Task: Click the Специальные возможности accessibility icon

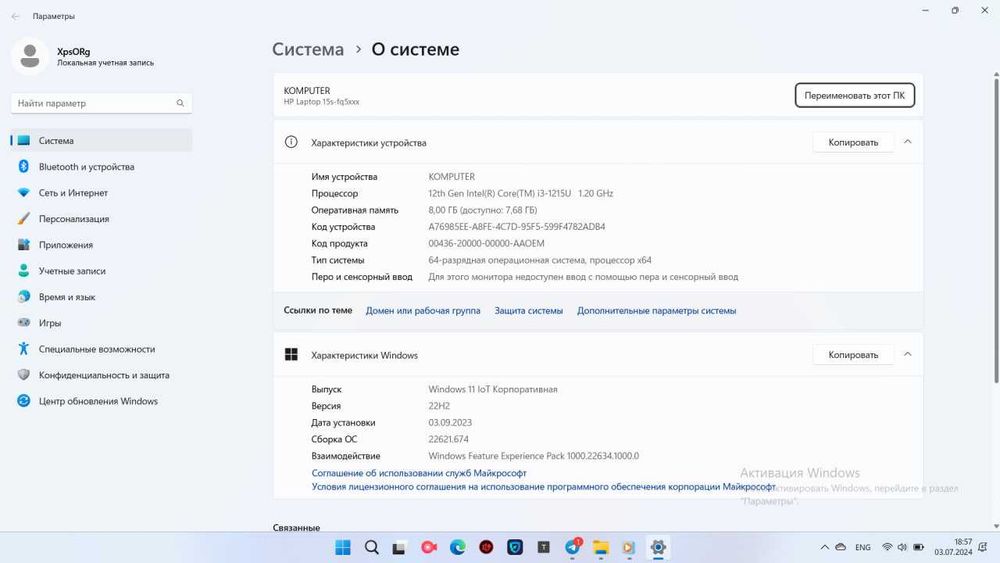Action: (x=24, y=349)
